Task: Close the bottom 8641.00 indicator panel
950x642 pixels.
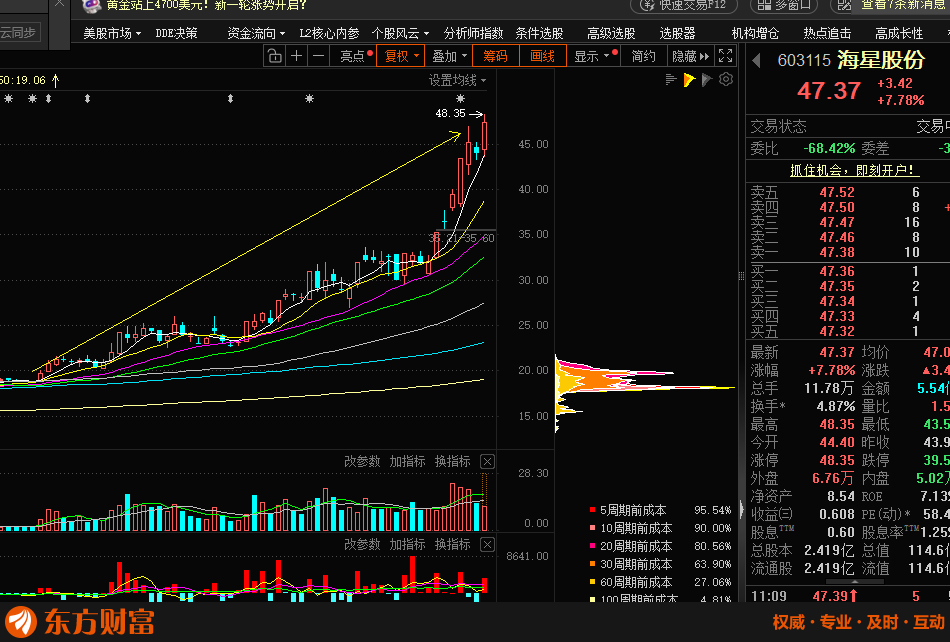Action: pyautogui.click(x=487, y=544)
